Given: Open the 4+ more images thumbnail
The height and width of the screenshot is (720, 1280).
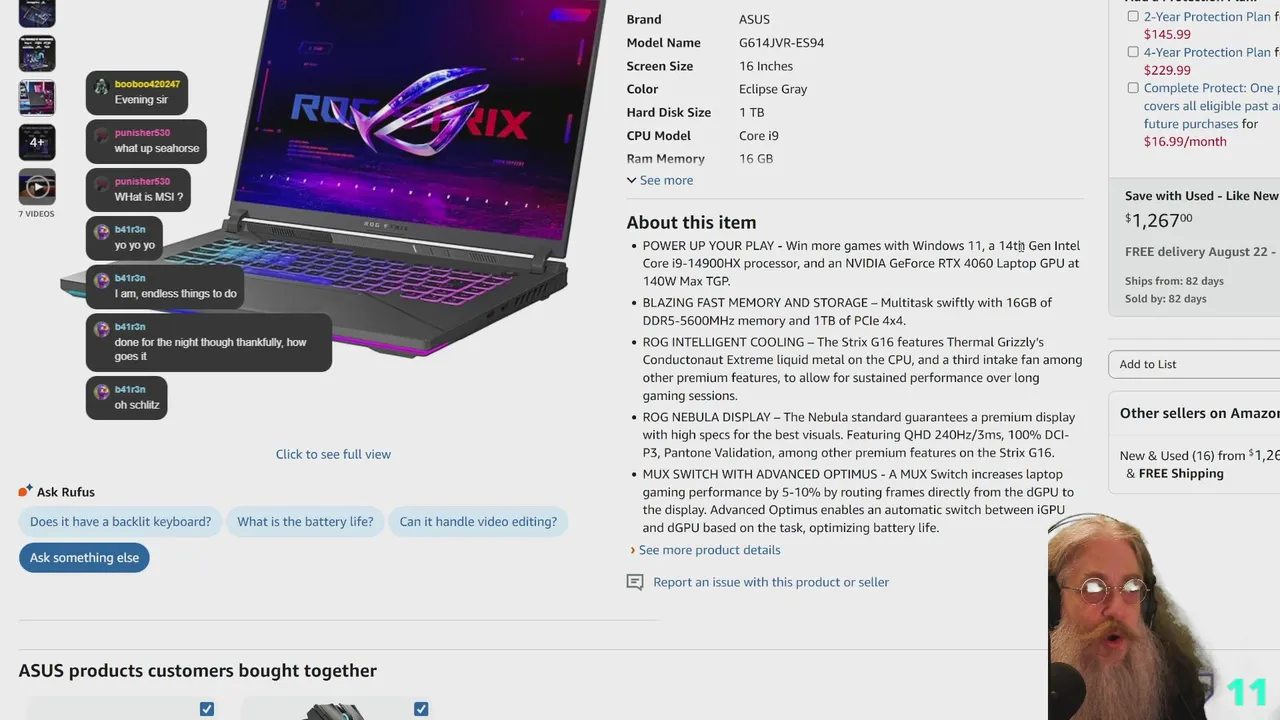Looking at the screenshot, I should [x=37, y=142].
